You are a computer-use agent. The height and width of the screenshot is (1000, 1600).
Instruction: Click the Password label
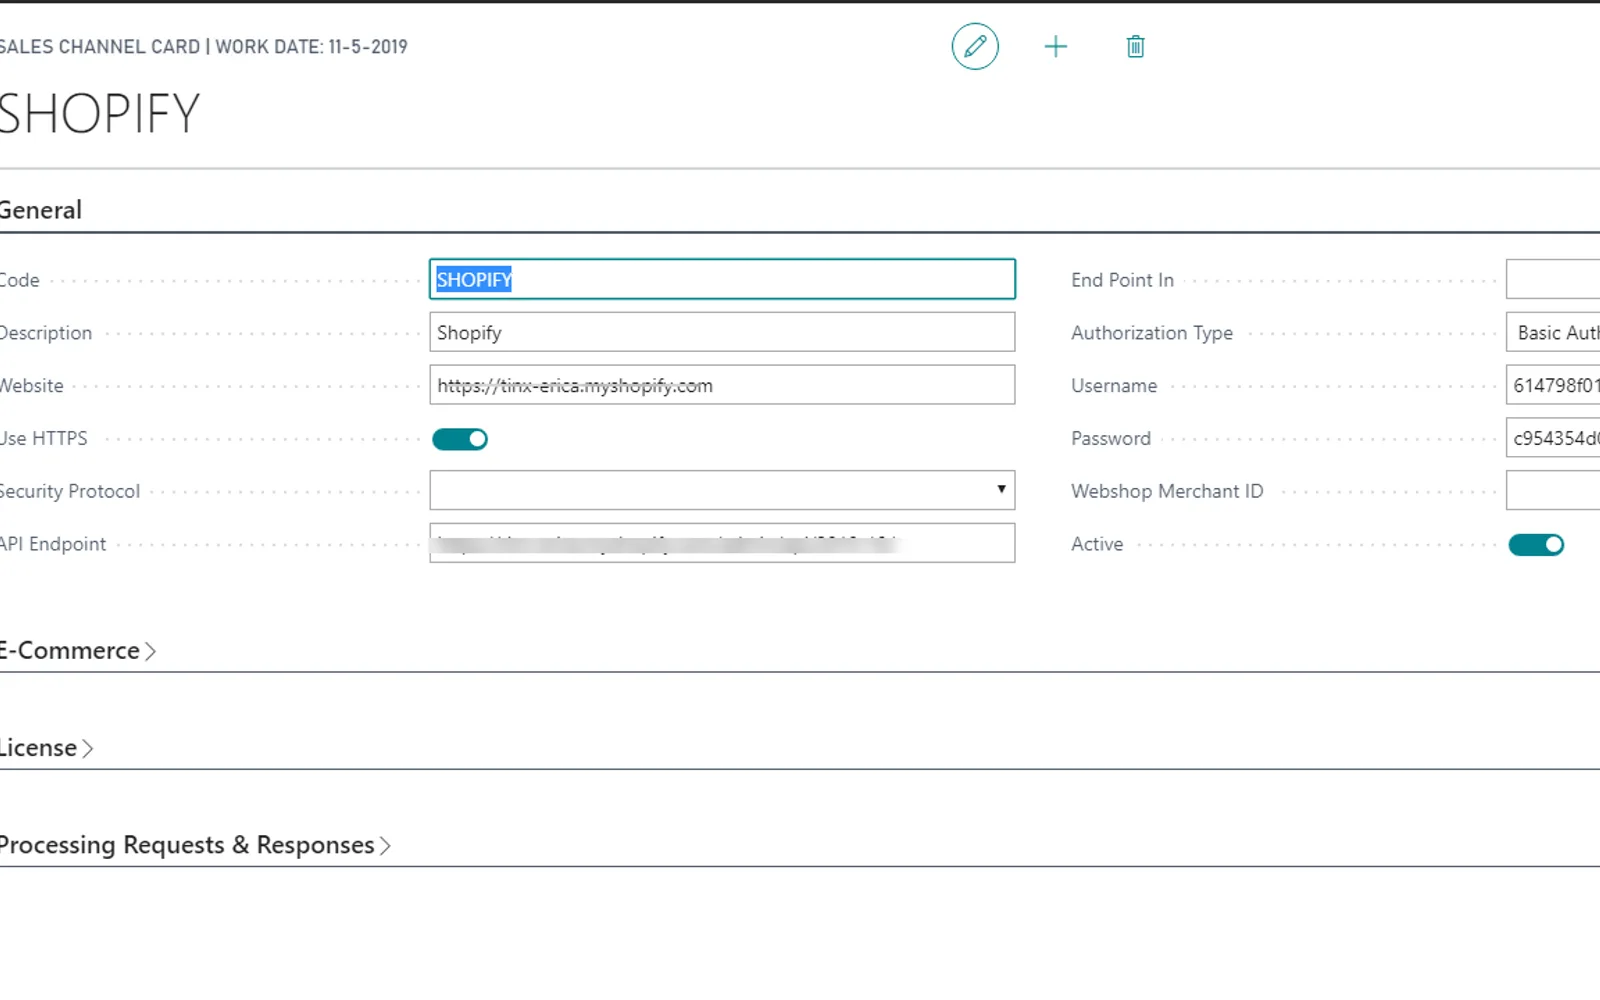click(1111, 439)
